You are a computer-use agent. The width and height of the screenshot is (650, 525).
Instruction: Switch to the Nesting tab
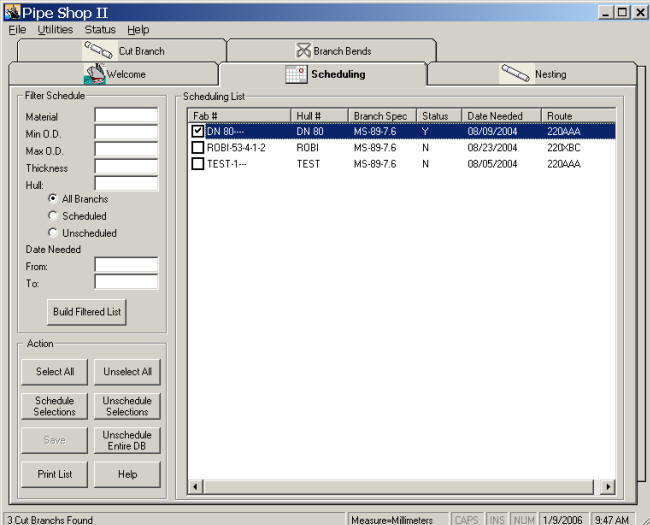tap(532, 74)
